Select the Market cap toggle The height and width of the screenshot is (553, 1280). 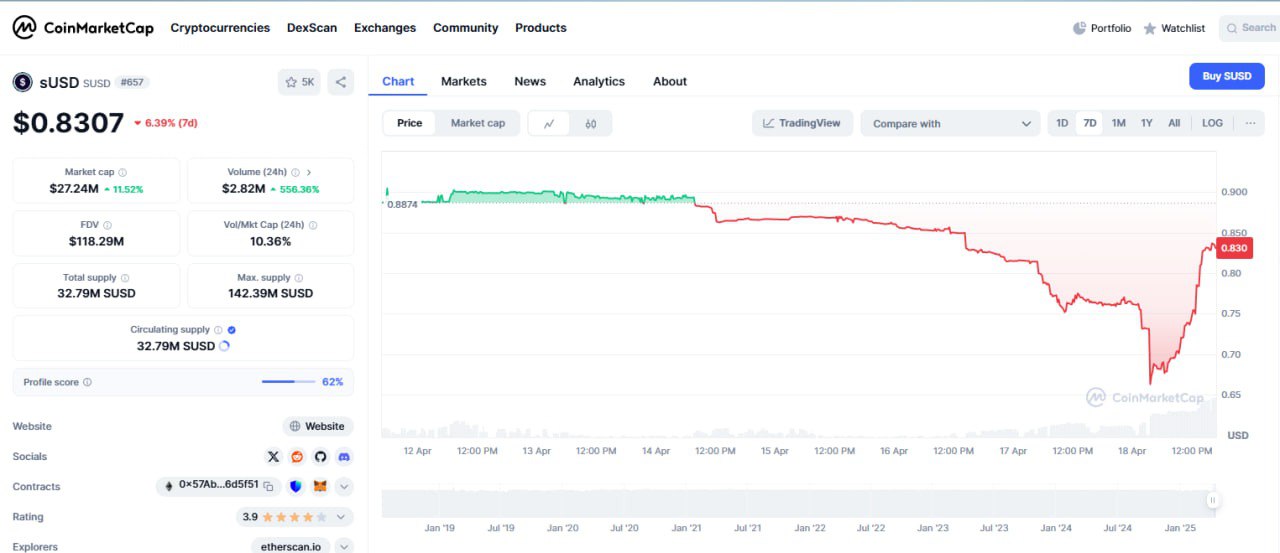pyautogui.click(x=478, y=123)
